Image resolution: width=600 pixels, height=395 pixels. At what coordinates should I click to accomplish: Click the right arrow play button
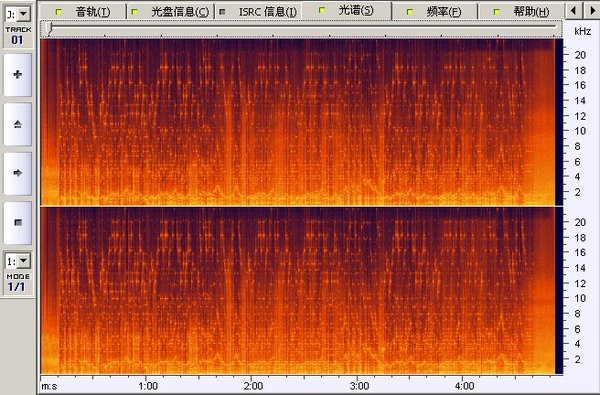coord(18,173)
